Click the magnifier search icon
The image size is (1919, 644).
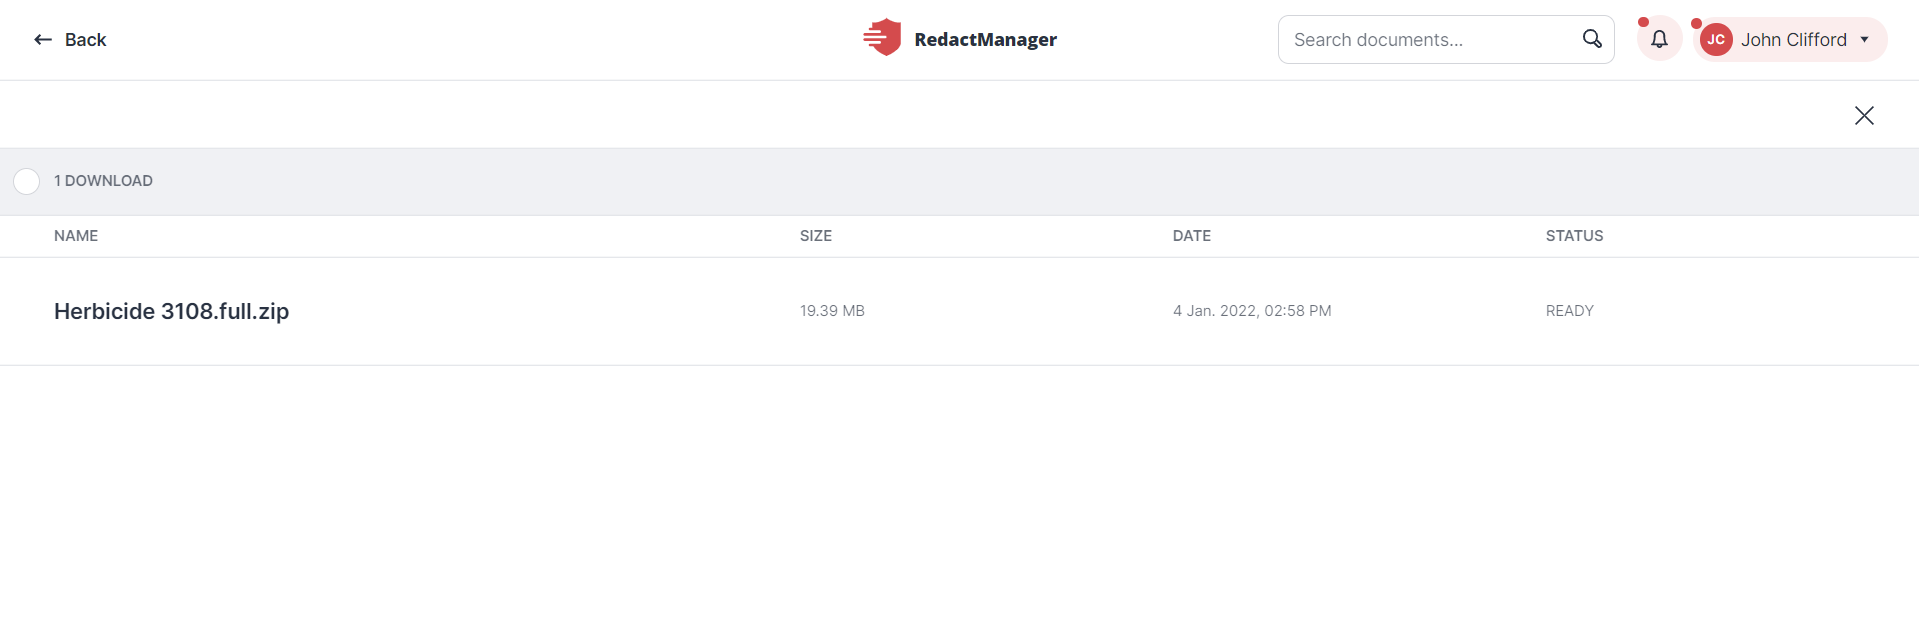(x=1592, y=39)
